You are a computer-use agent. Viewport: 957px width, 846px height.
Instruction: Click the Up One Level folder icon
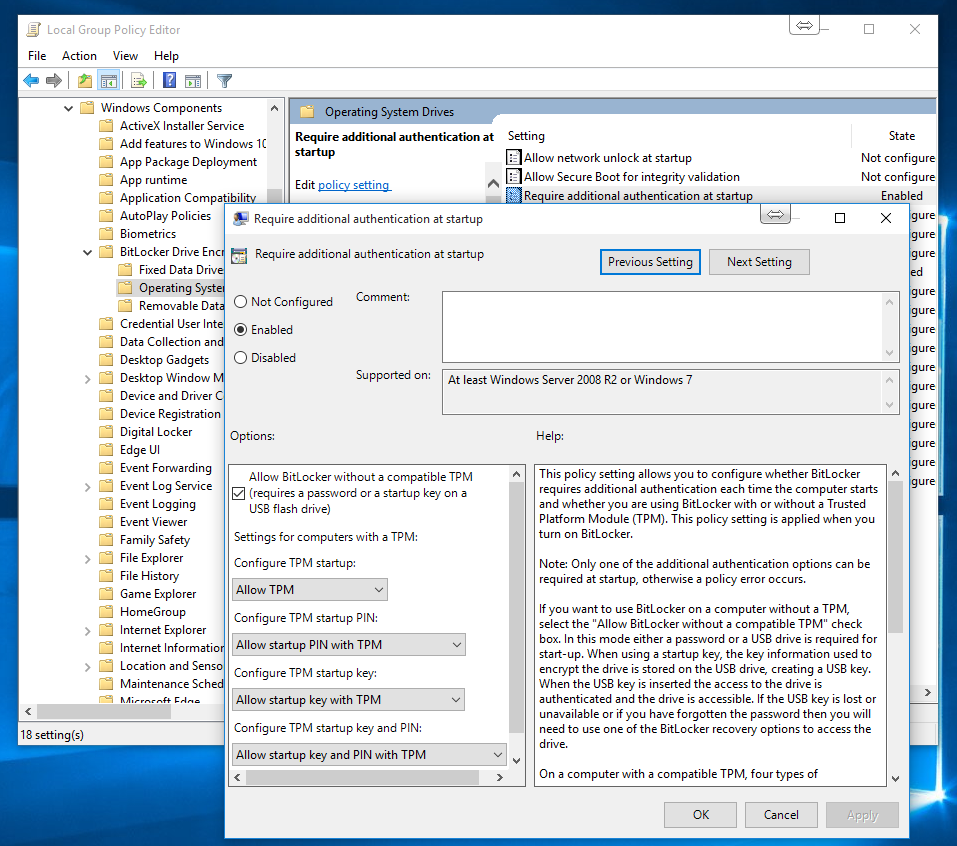click(x=85, y=81)
